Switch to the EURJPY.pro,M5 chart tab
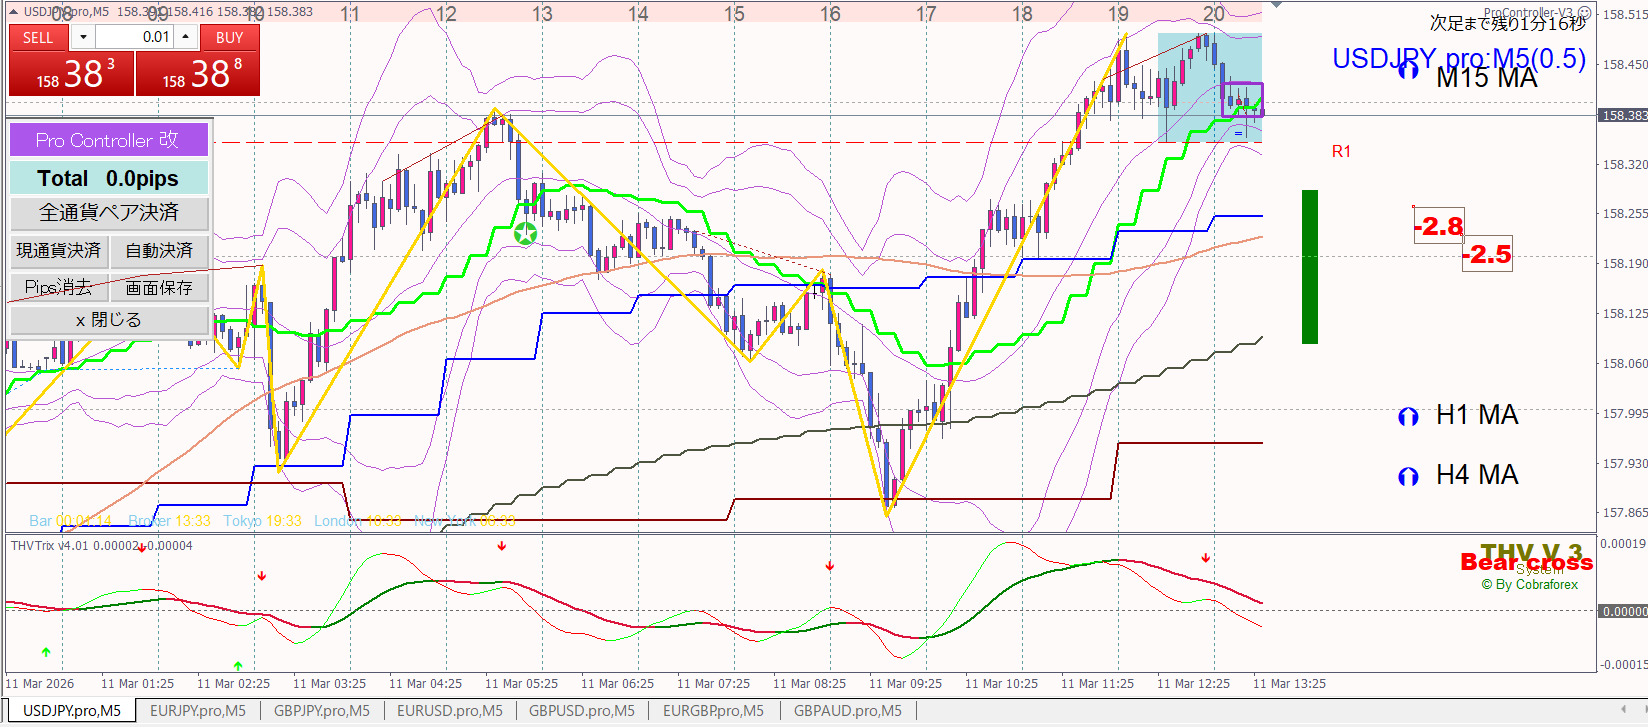1648x727 pixels. point(197,711)
